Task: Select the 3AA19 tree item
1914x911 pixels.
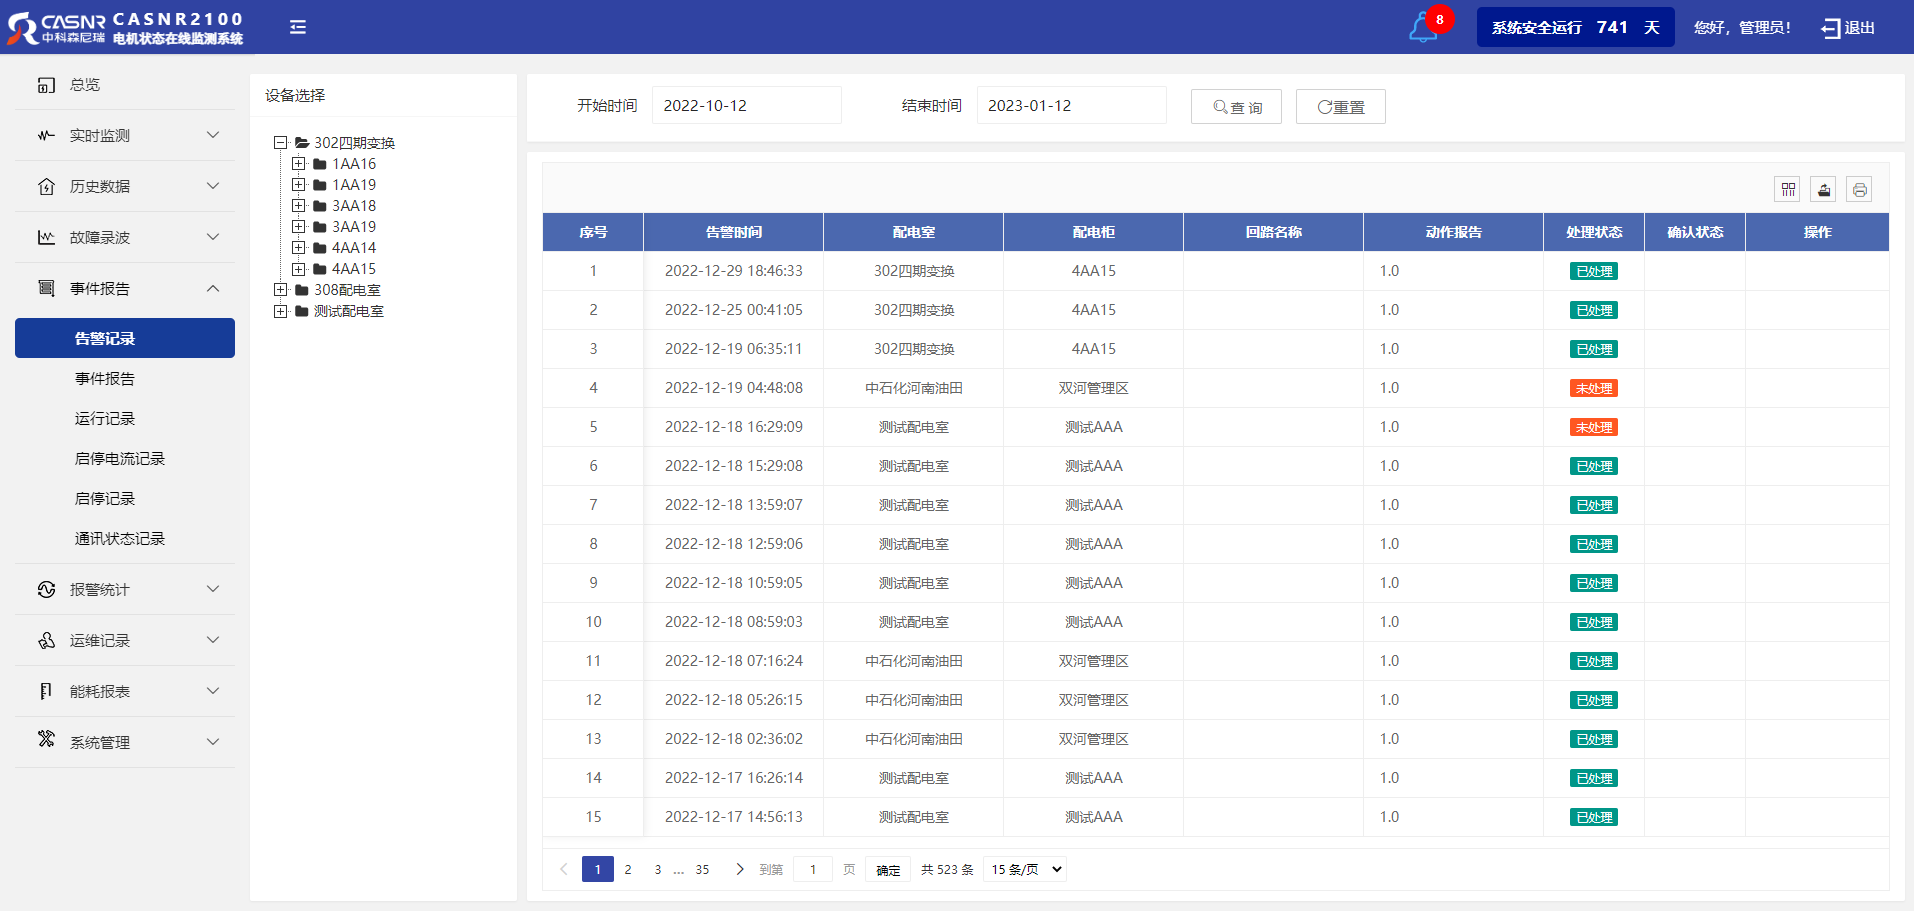Action: point(354,227)
